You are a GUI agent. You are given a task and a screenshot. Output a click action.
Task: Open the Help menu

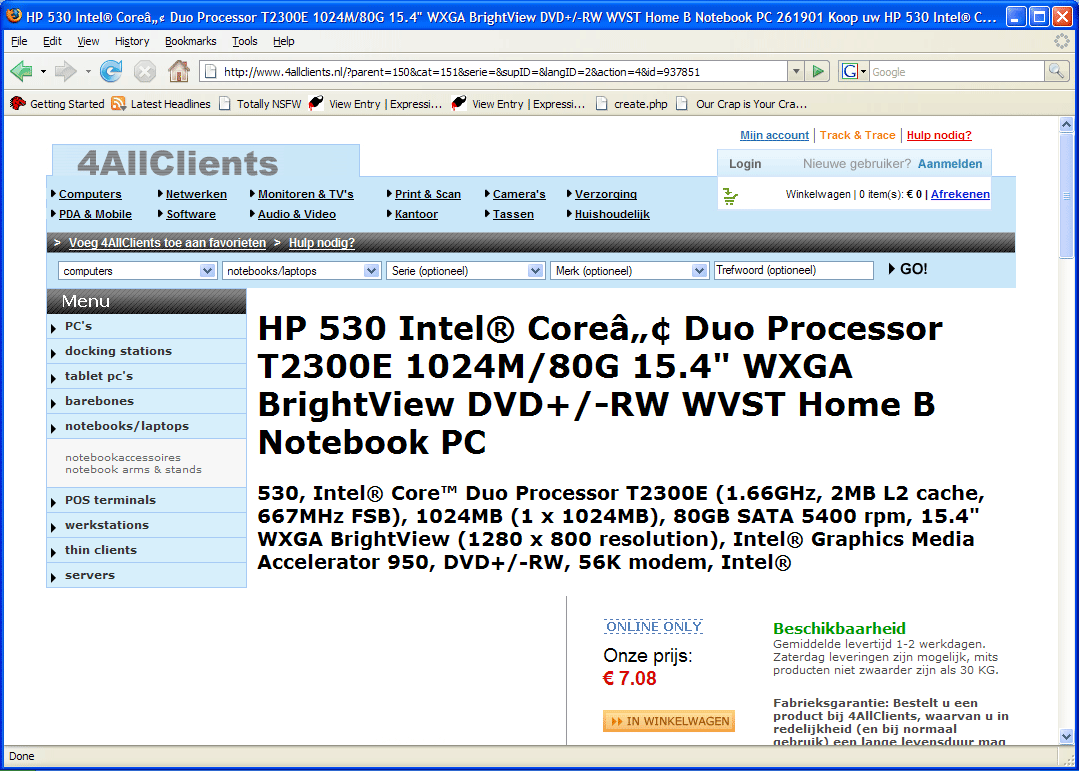(284, 41)
